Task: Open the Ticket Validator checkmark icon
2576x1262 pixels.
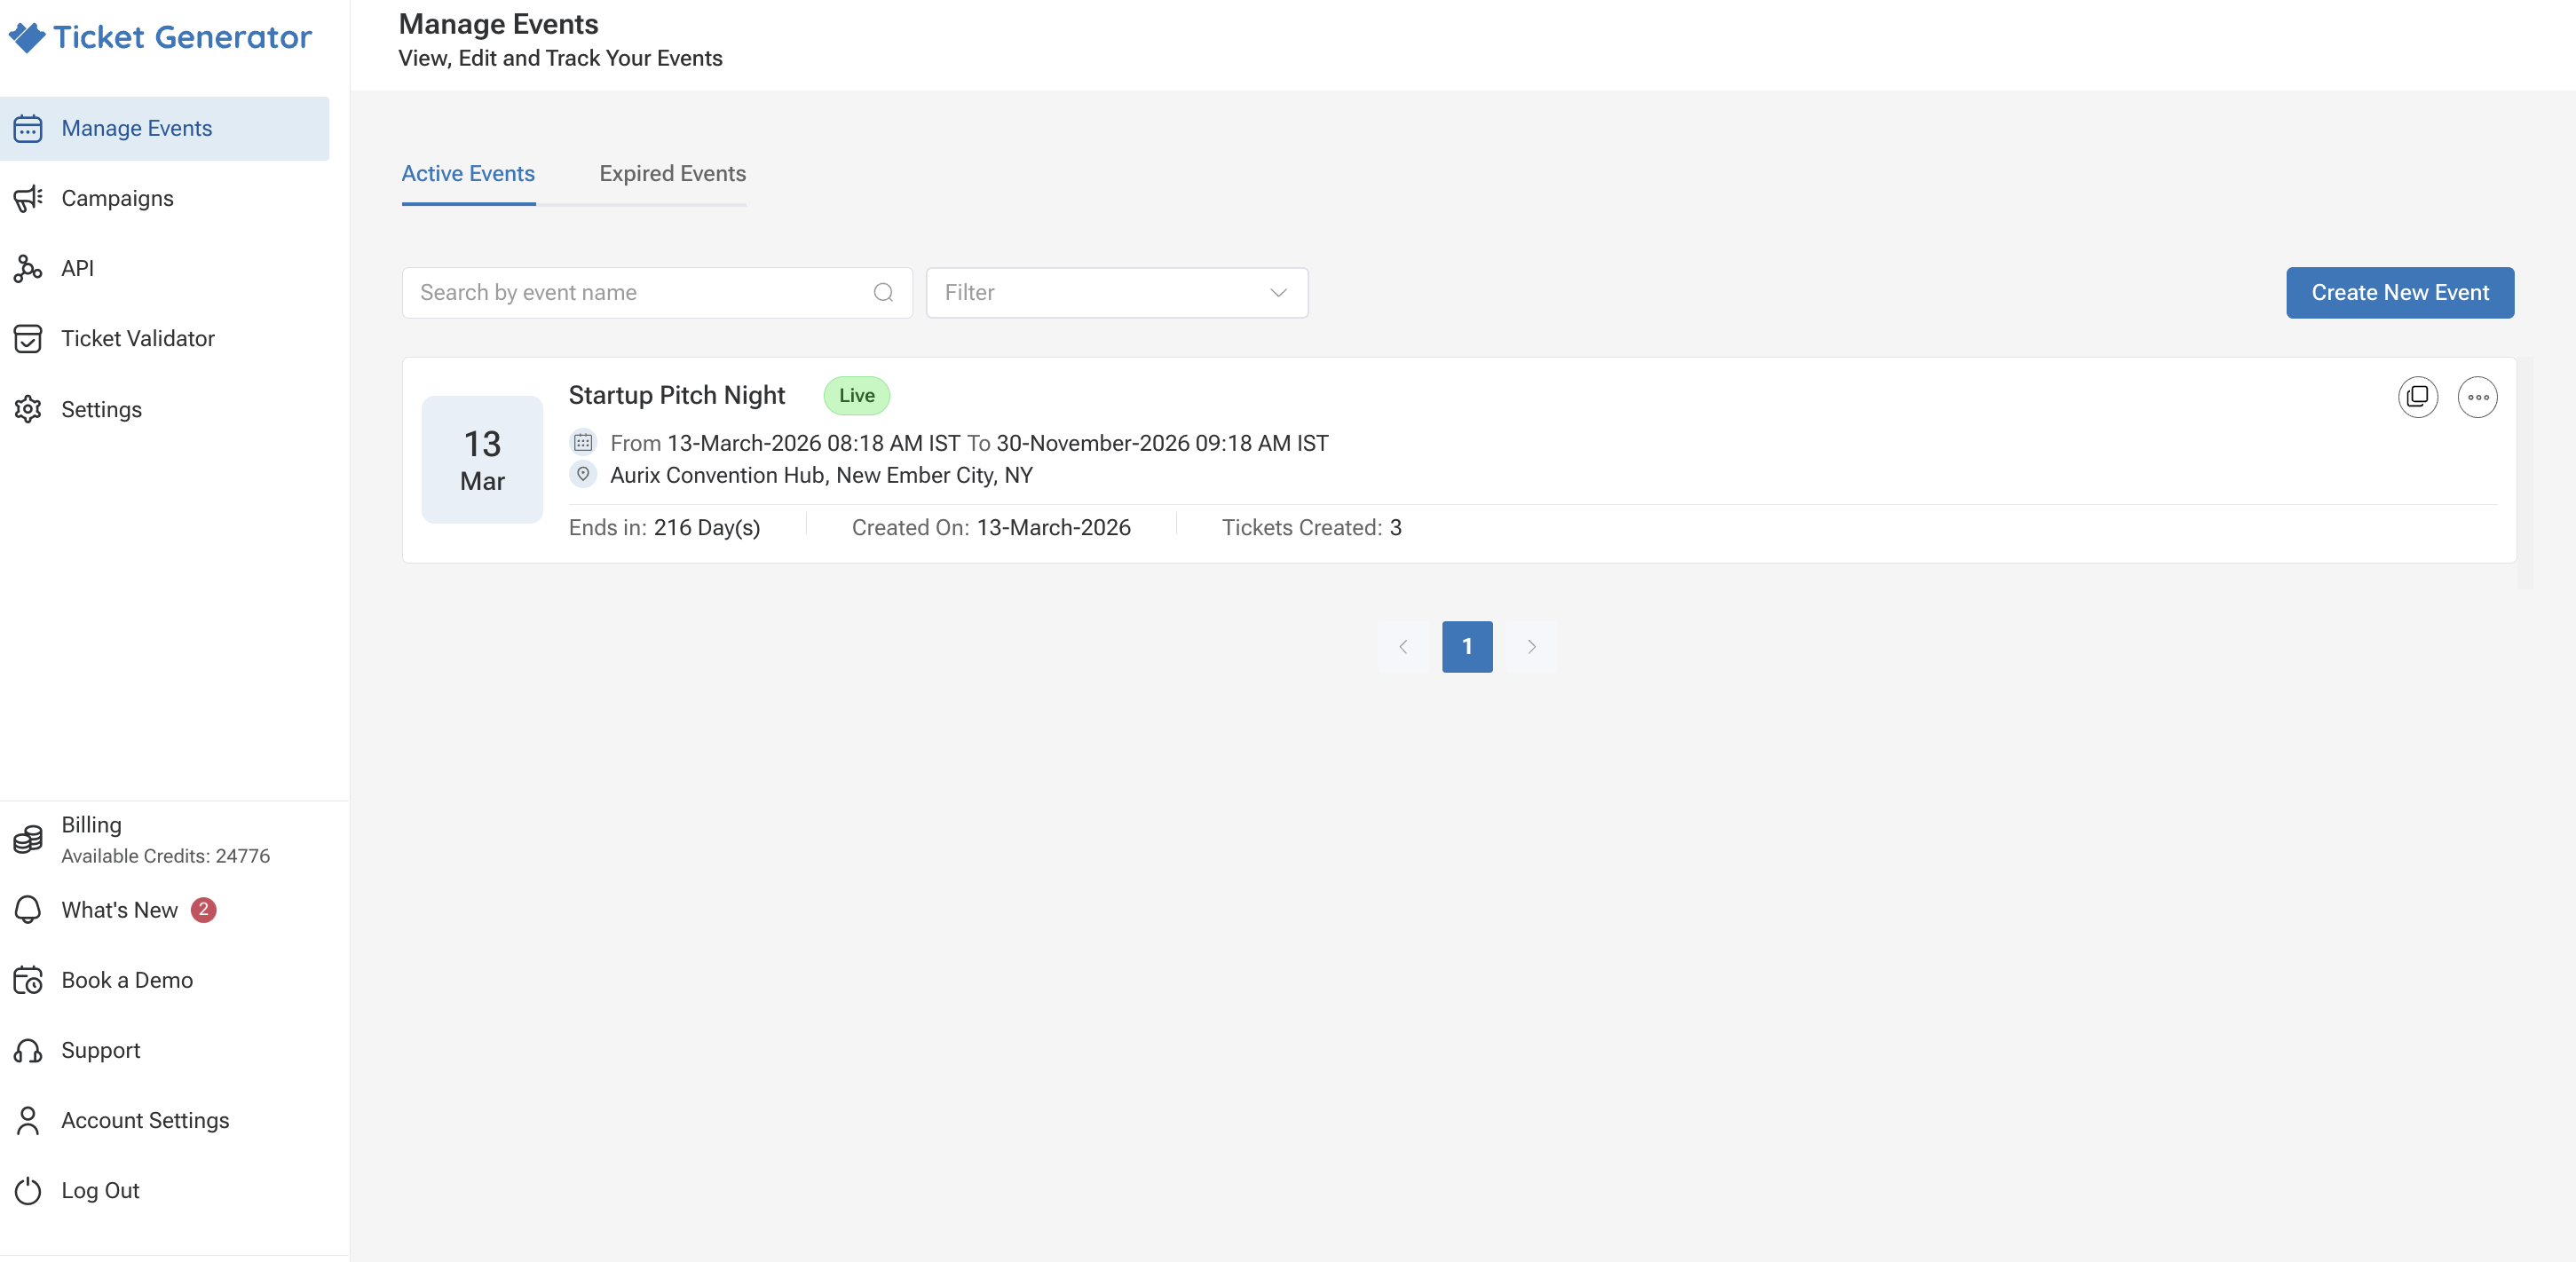Action: (x=28, y=338)
